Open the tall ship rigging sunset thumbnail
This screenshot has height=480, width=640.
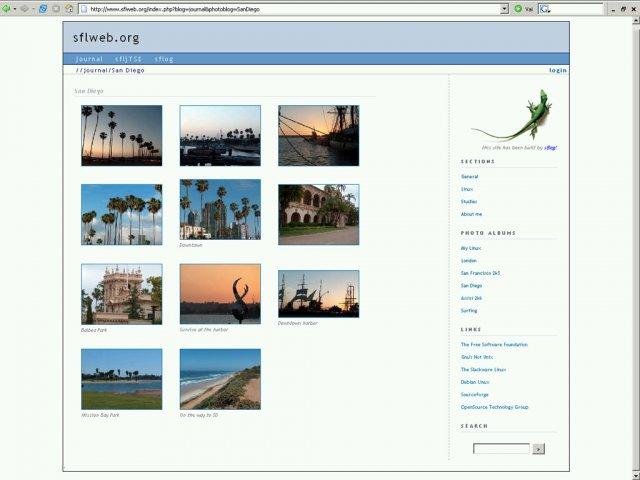click(x=319, y=136)
